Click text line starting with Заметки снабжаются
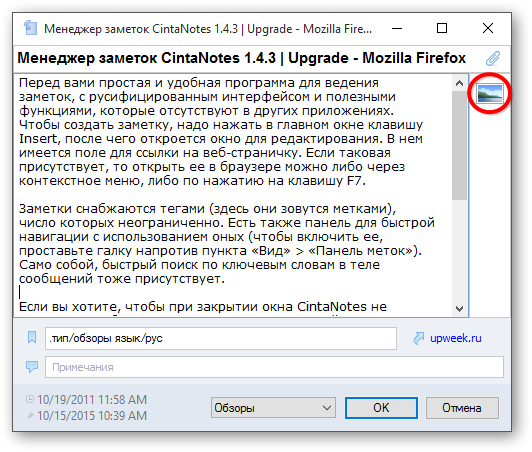The image size is (532, 452). pos(207,209)
